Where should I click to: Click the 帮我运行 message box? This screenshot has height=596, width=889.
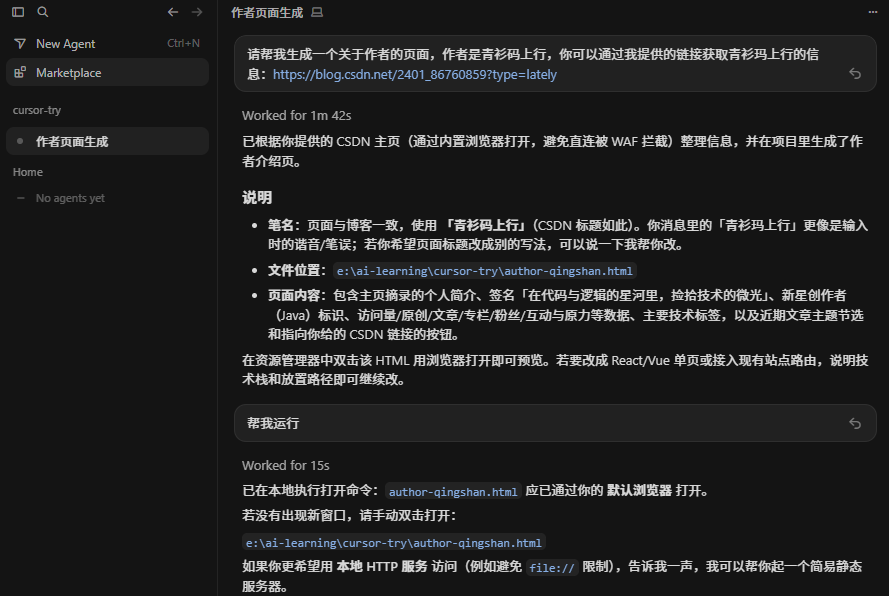click(555, 423)
